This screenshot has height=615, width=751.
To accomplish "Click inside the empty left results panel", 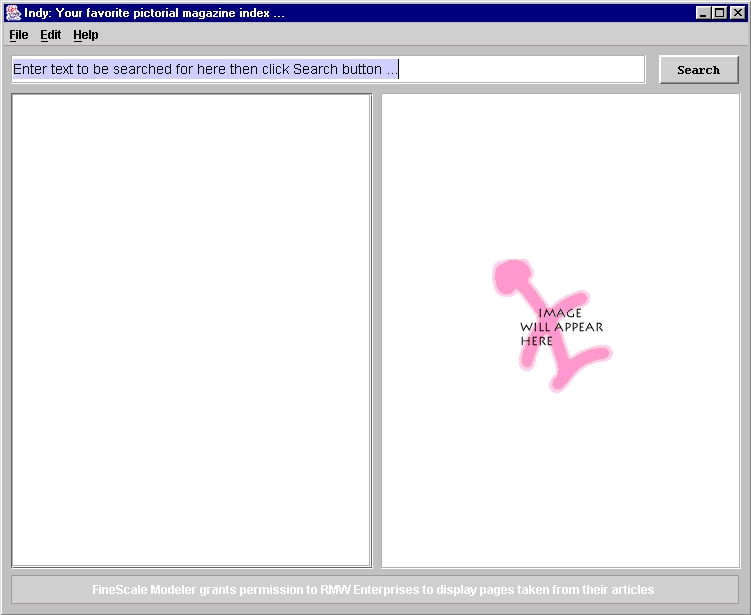I will [x=191, y=330].
